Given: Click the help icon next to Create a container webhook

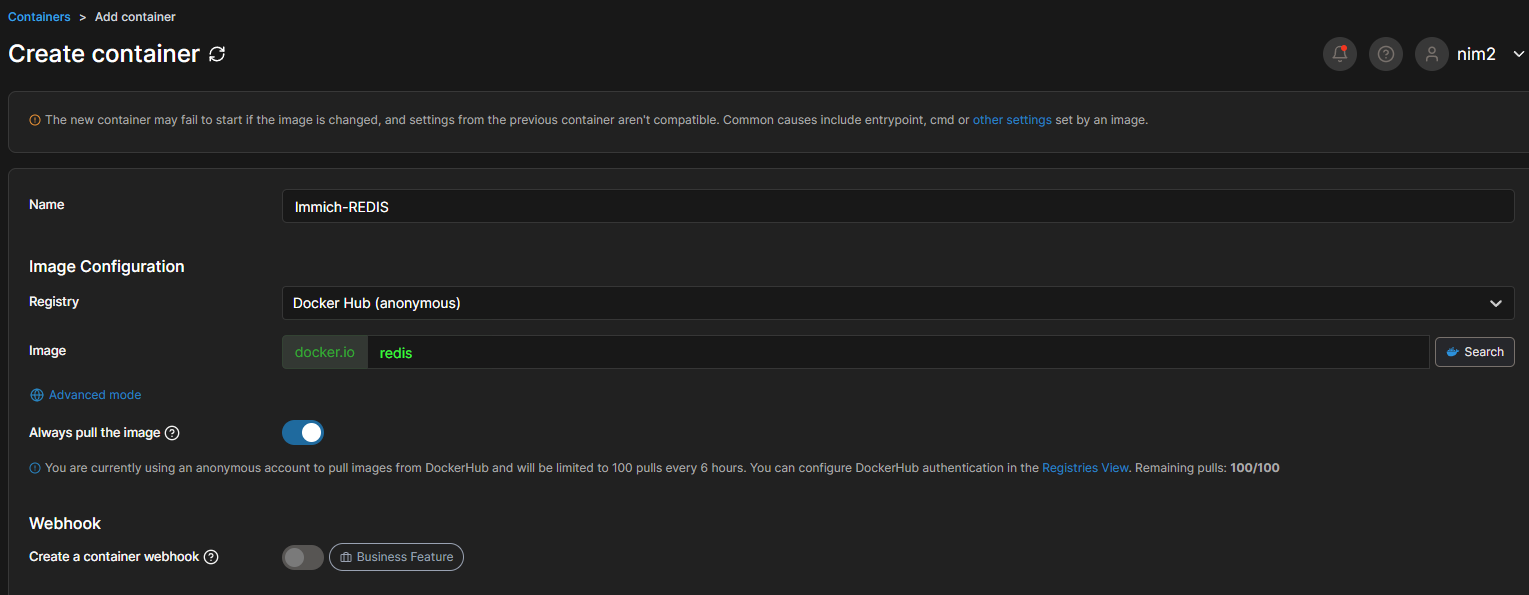Looking at the screenshot, I should [211, 557].
